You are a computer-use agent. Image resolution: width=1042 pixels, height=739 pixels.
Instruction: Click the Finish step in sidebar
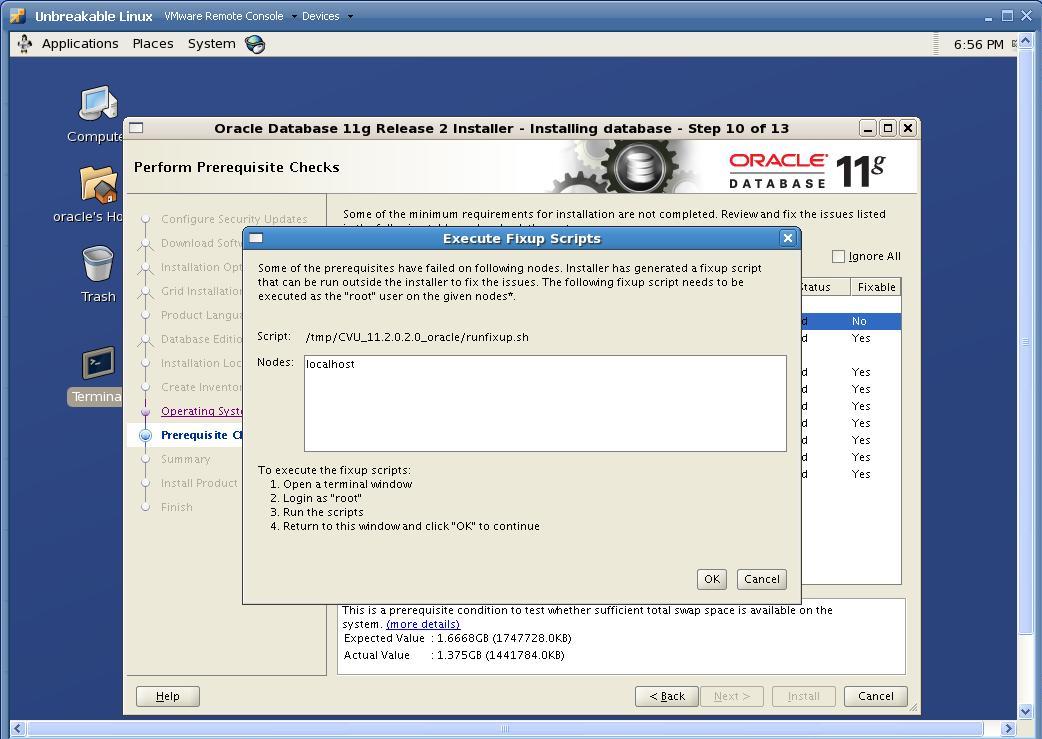pyautogui.click(x=177, y=506)
